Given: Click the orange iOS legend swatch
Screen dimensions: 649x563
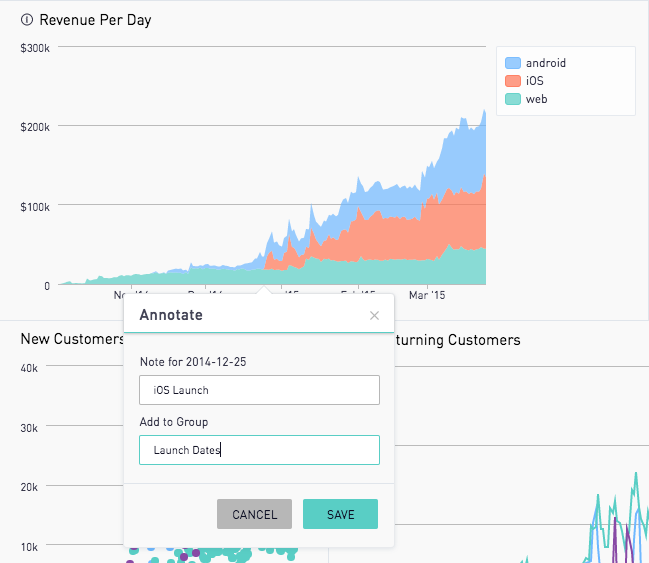Looking at the screenshot, I should (x=513, y=81).
